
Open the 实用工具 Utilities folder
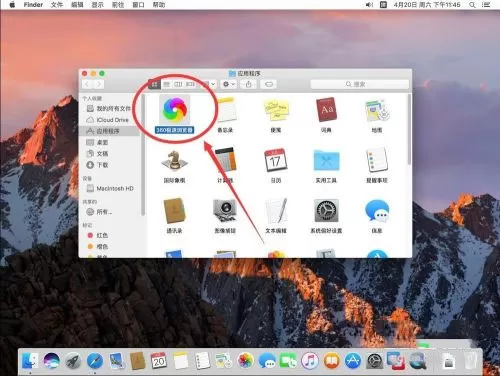pos(326,161)
